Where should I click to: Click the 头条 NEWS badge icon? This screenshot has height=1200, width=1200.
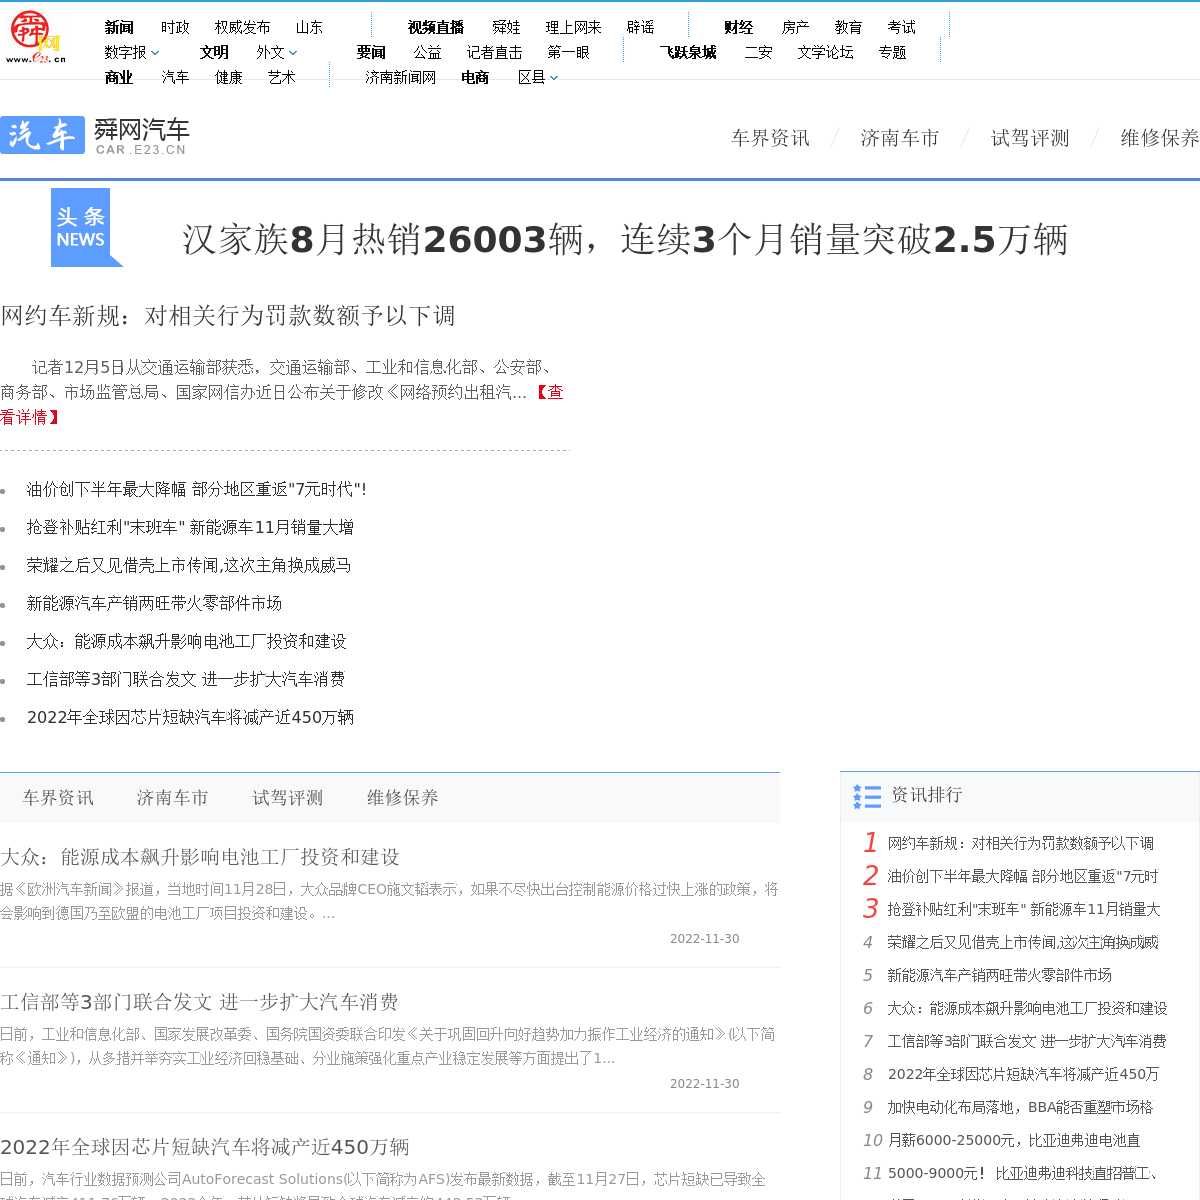point(84,228)
